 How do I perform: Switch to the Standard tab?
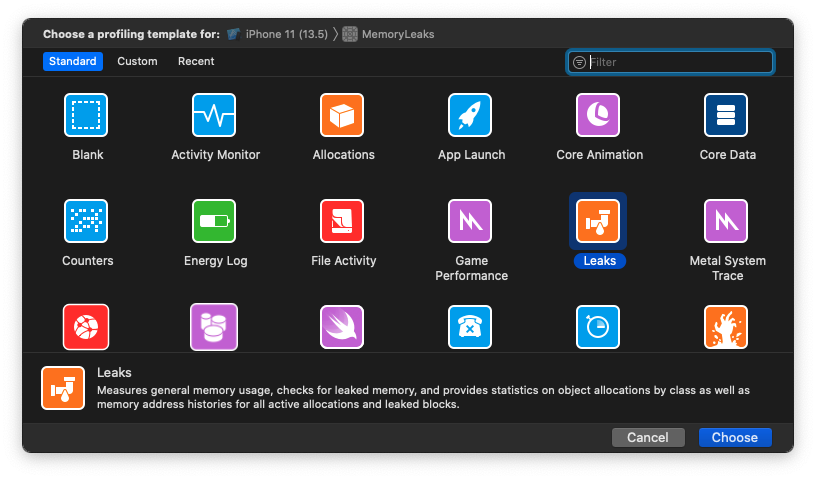point(73,61)
